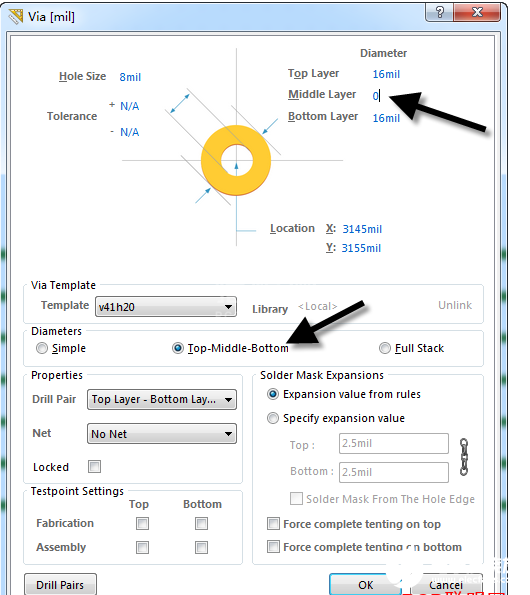The image size is (530, 595).
Task: Open the Template v41h20 dropdown
Action: [166, 307]
